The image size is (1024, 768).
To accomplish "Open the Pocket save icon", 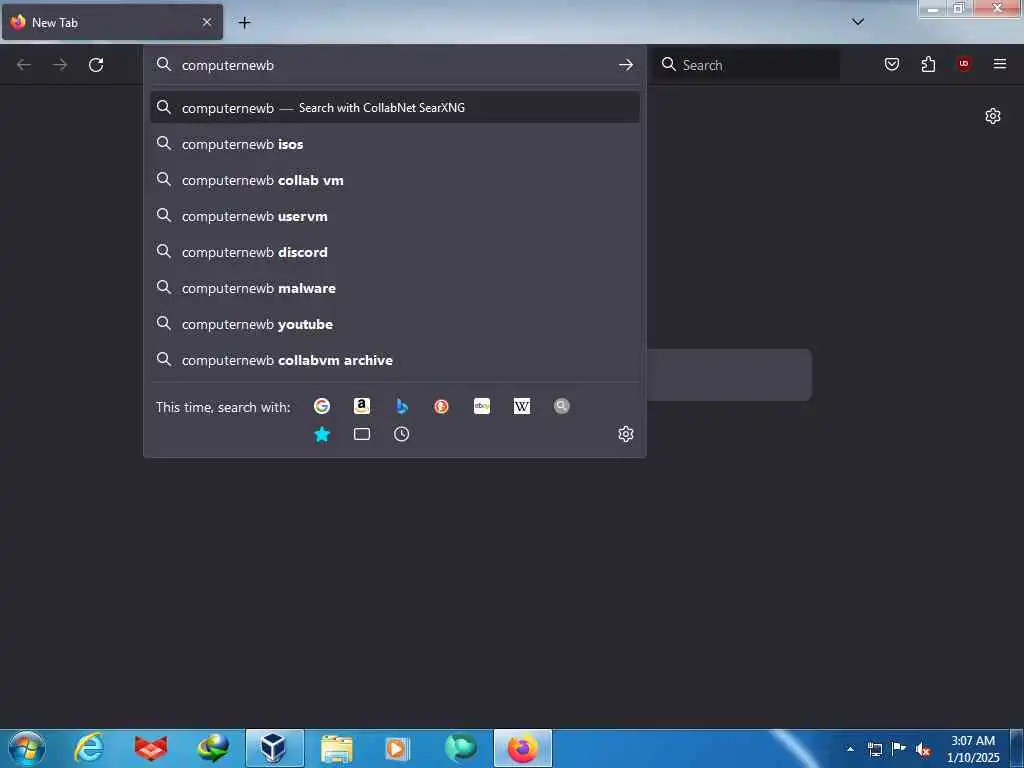I will 892,64.
